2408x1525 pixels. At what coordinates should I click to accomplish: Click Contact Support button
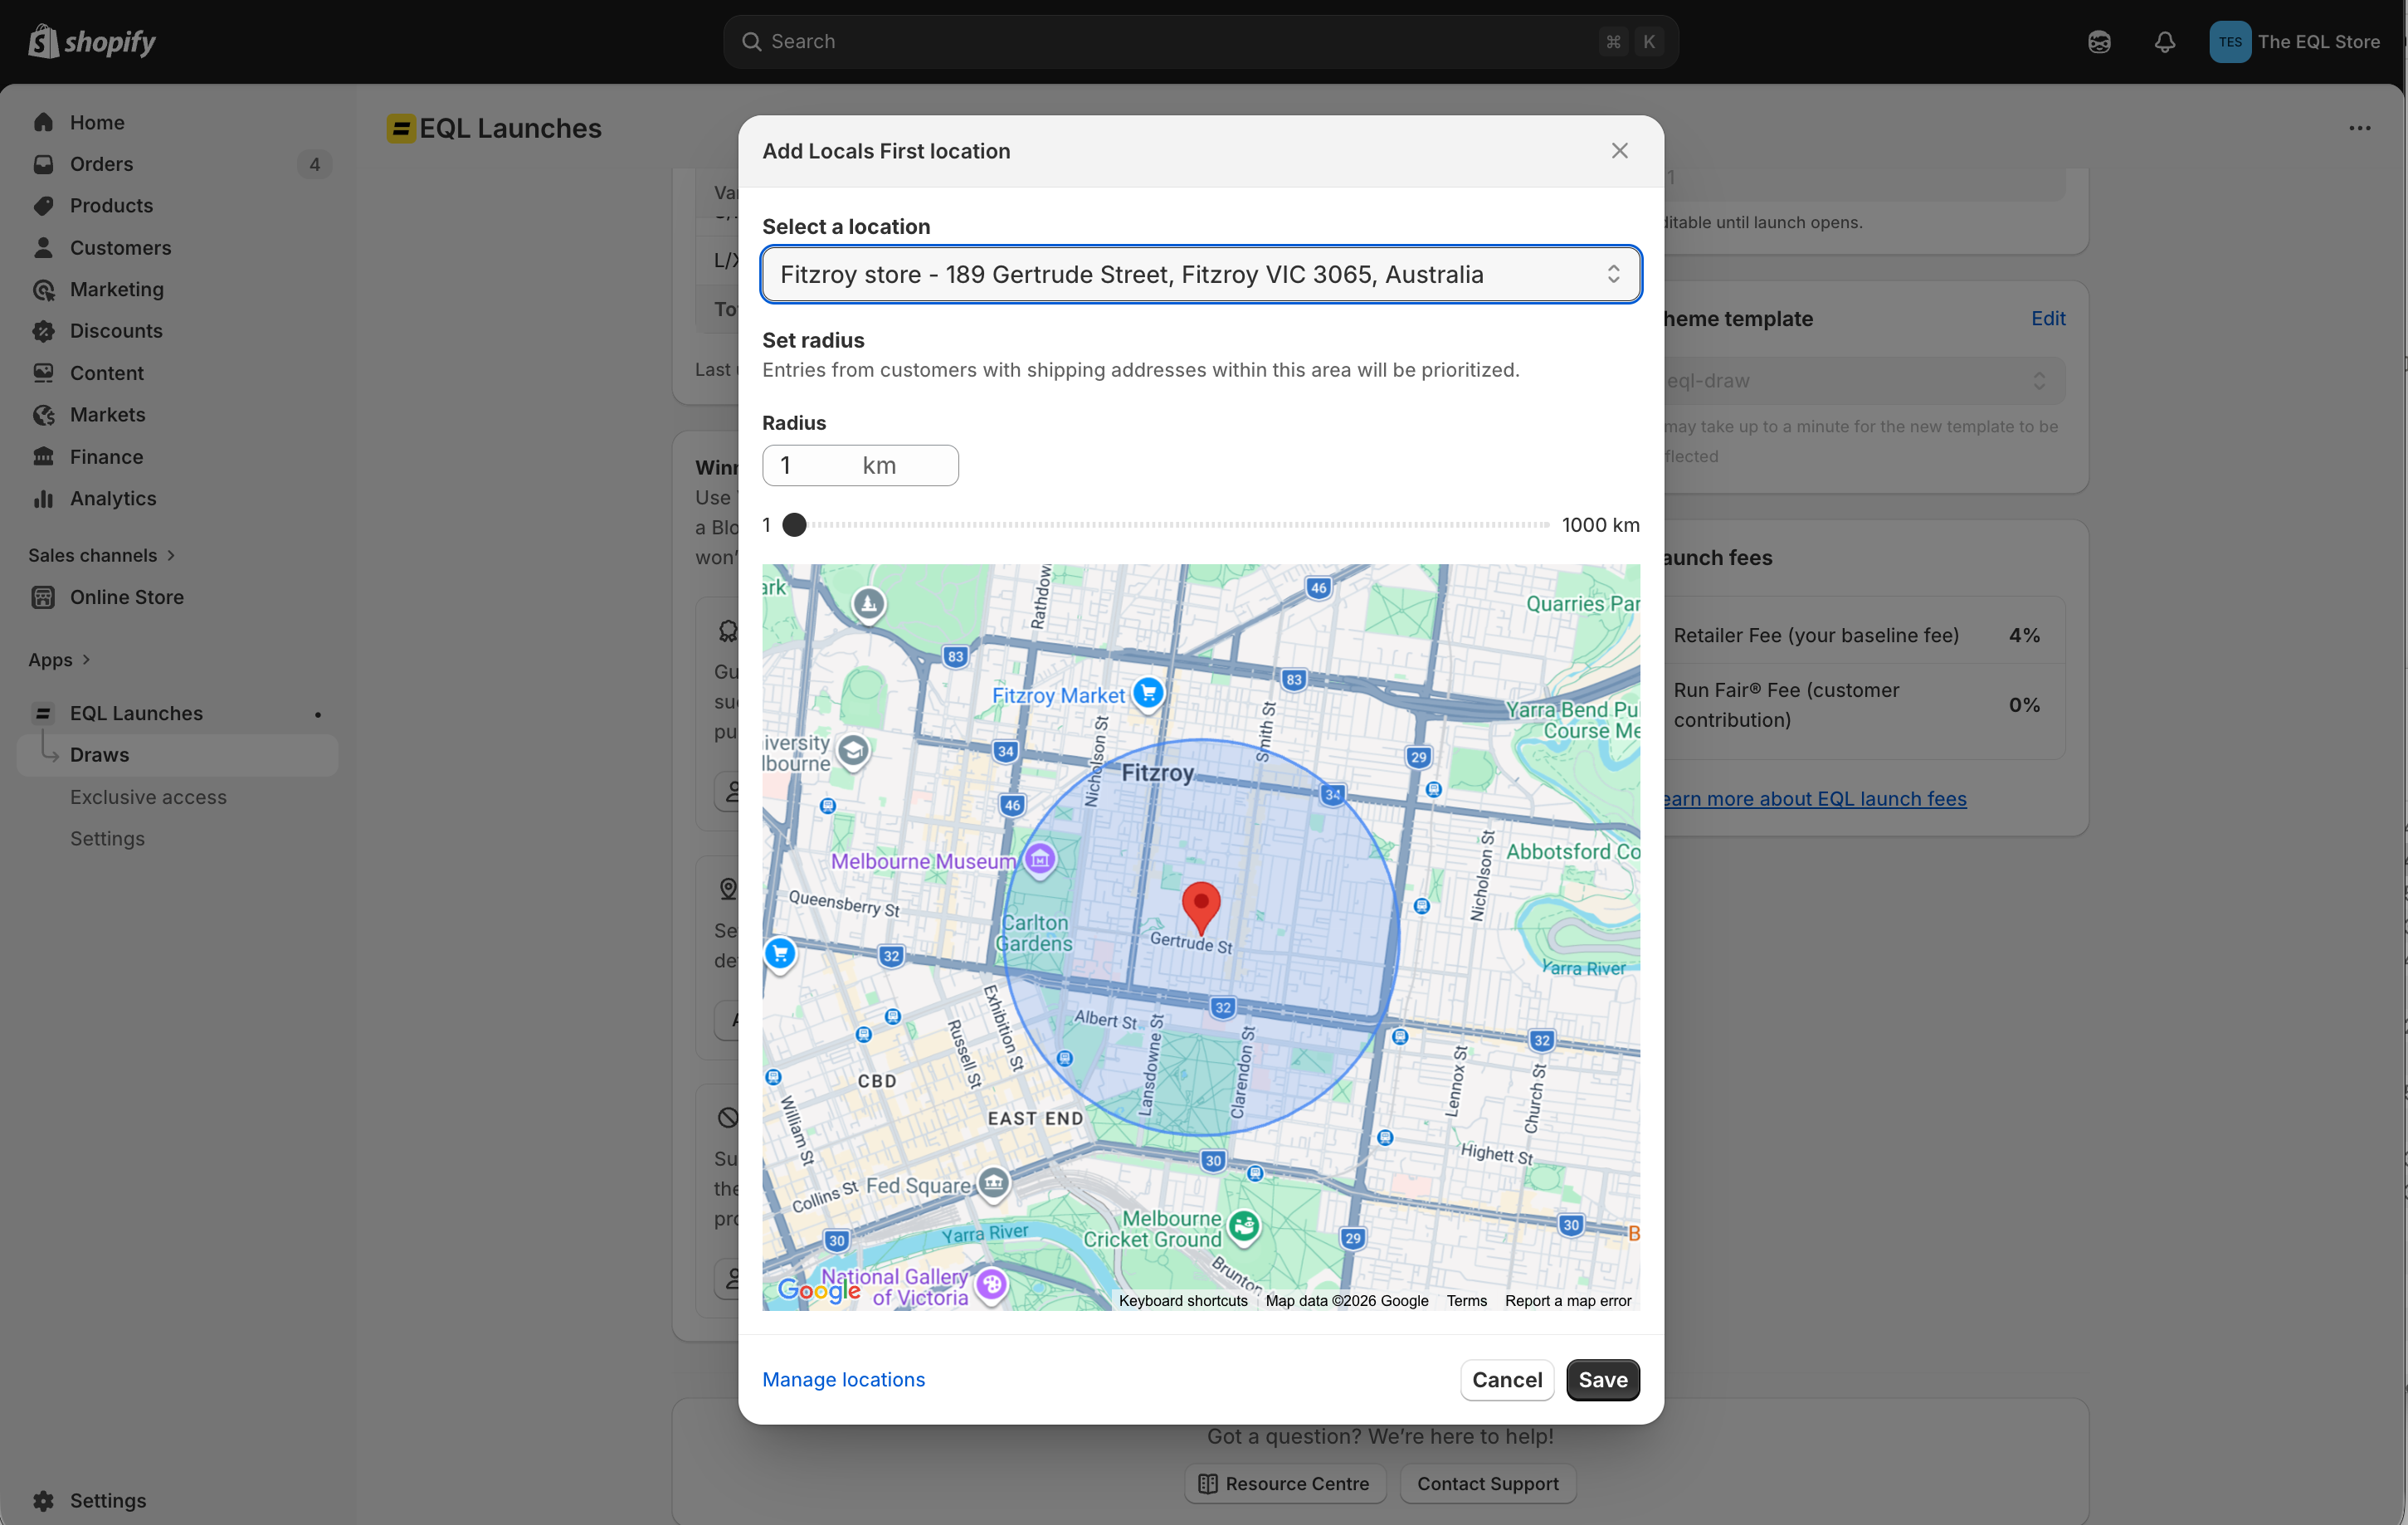1488,1484
